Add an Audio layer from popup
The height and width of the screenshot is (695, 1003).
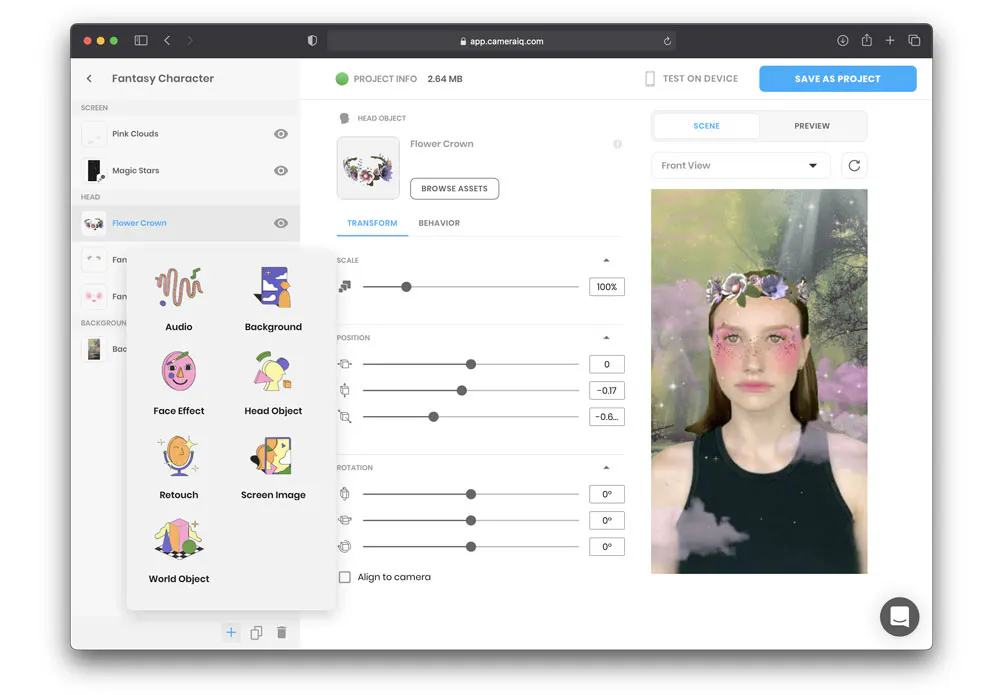(178, 299)
